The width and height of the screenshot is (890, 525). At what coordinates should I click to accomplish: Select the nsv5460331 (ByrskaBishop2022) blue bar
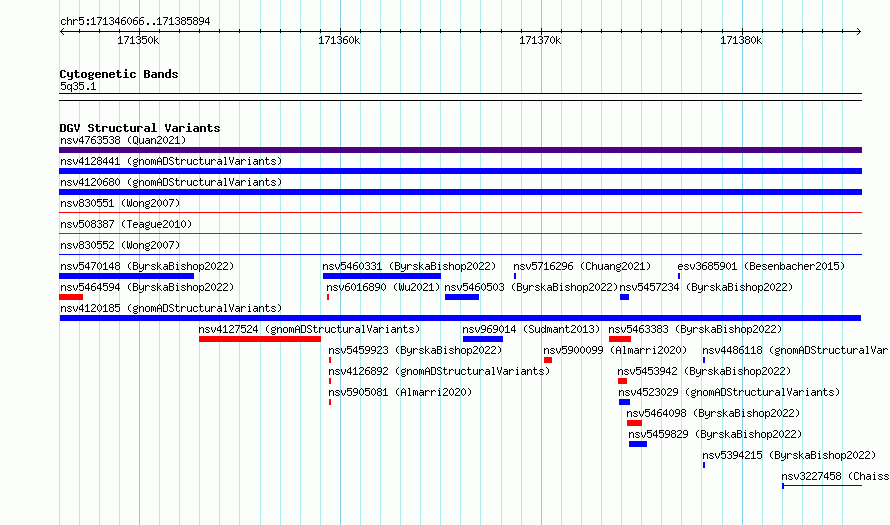point(382,276)
